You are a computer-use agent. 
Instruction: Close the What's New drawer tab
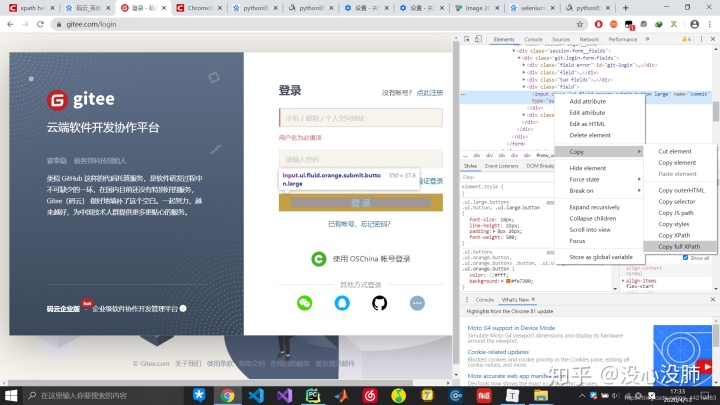pyautogui.click(x=533, y=299)
